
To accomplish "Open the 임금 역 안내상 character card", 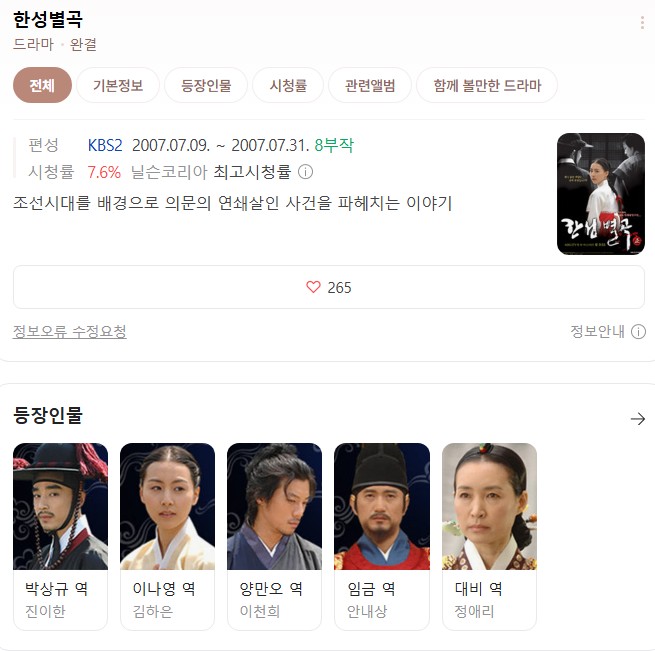I will [x=382, y=537].
